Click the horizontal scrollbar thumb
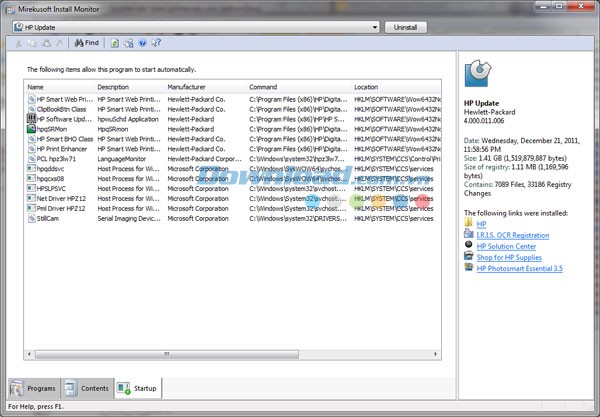The height and width of the screenshot is (417, 600). [x=167, y=354]
